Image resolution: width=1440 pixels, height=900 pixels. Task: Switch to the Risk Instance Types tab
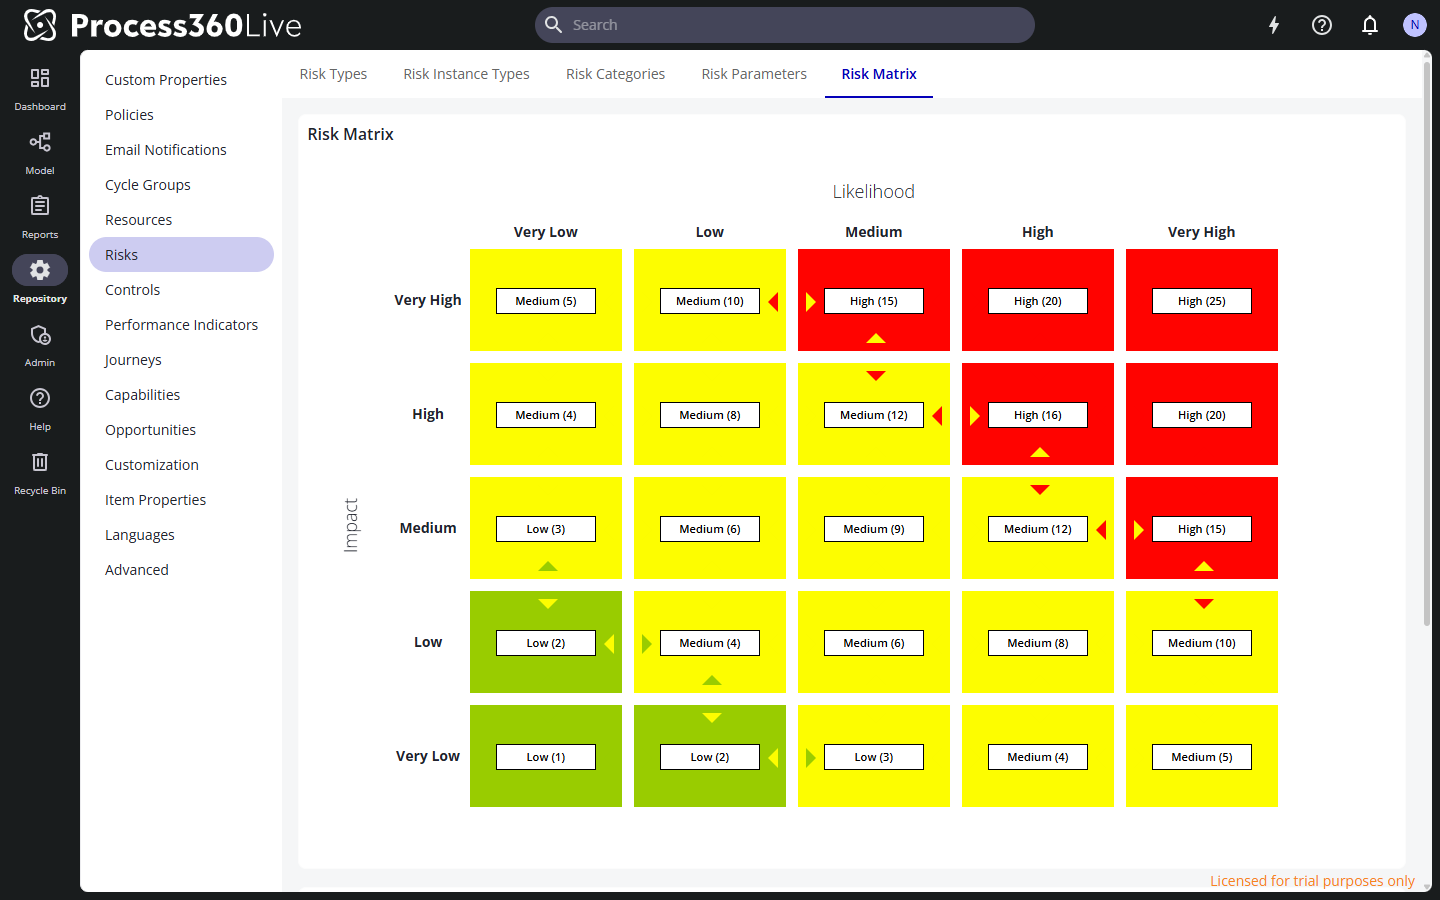point(466,74)
